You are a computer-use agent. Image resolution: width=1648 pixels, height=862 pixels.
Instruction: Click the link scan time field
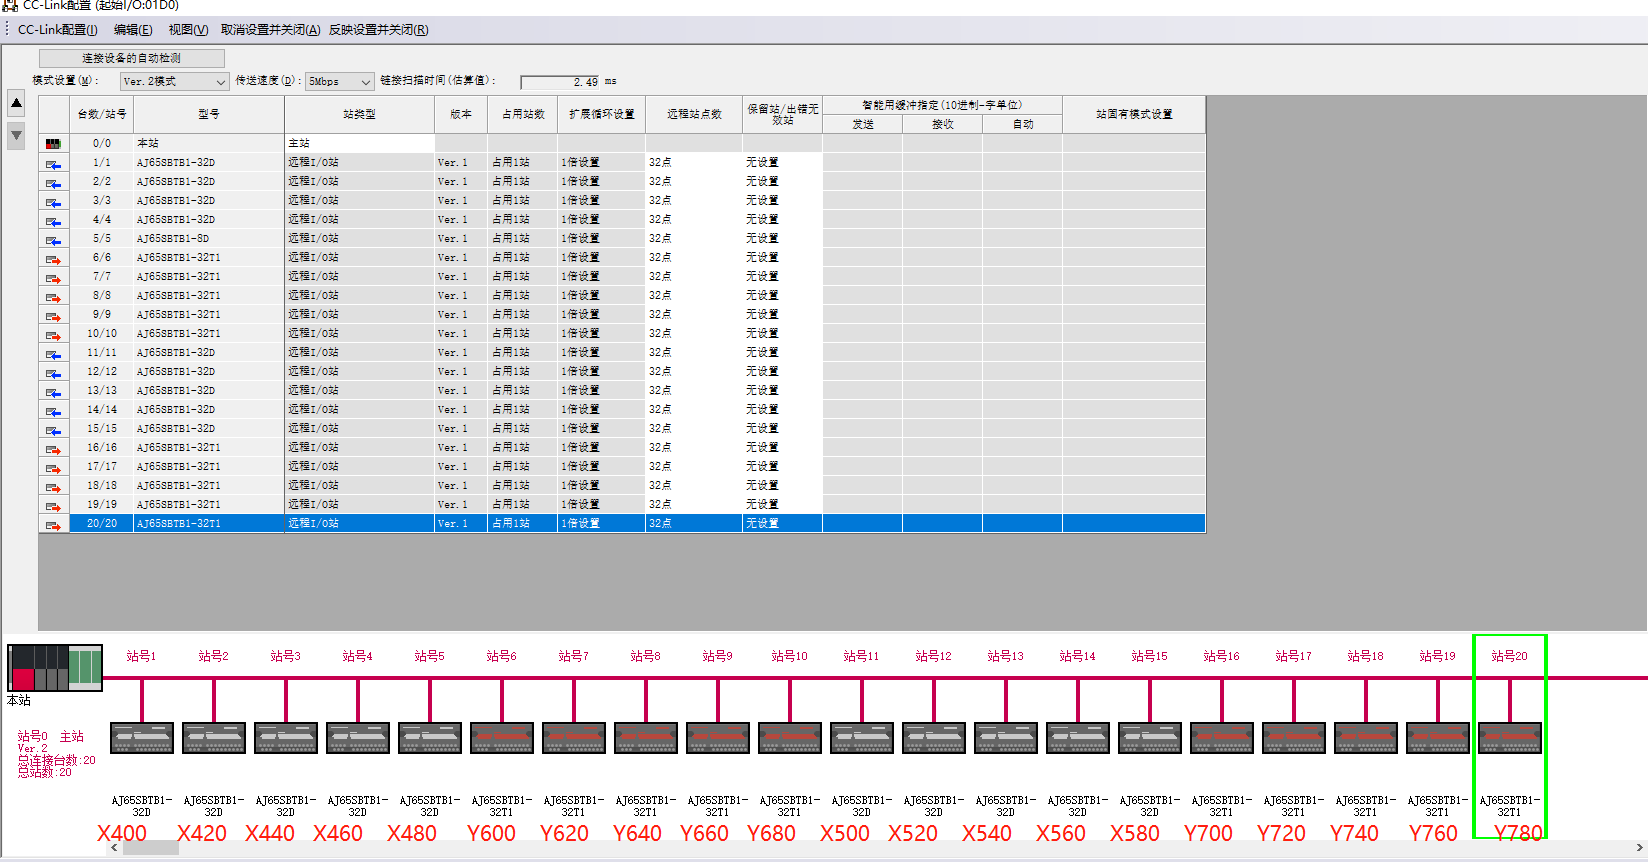tap(560, 82)
